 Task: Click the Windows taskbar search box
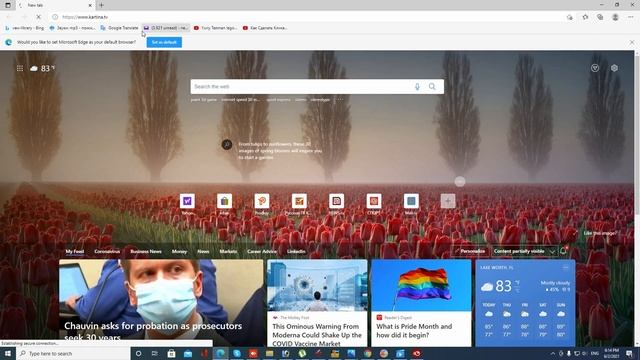73,353
